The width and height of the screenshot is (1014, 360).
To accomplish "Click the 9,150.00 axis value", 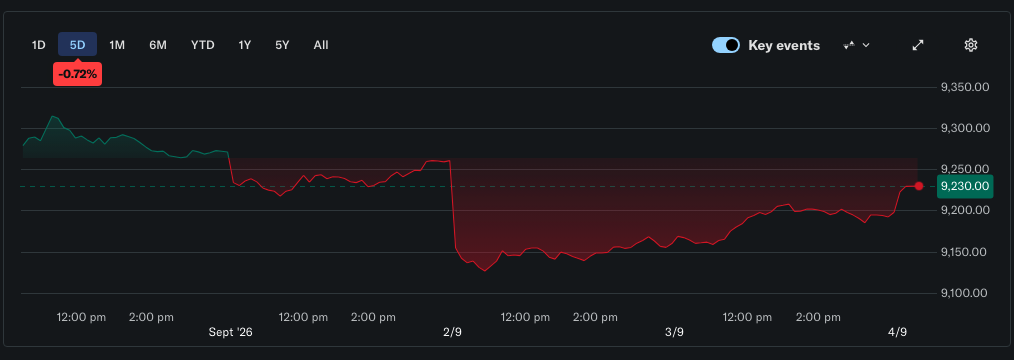I will 964,252.
